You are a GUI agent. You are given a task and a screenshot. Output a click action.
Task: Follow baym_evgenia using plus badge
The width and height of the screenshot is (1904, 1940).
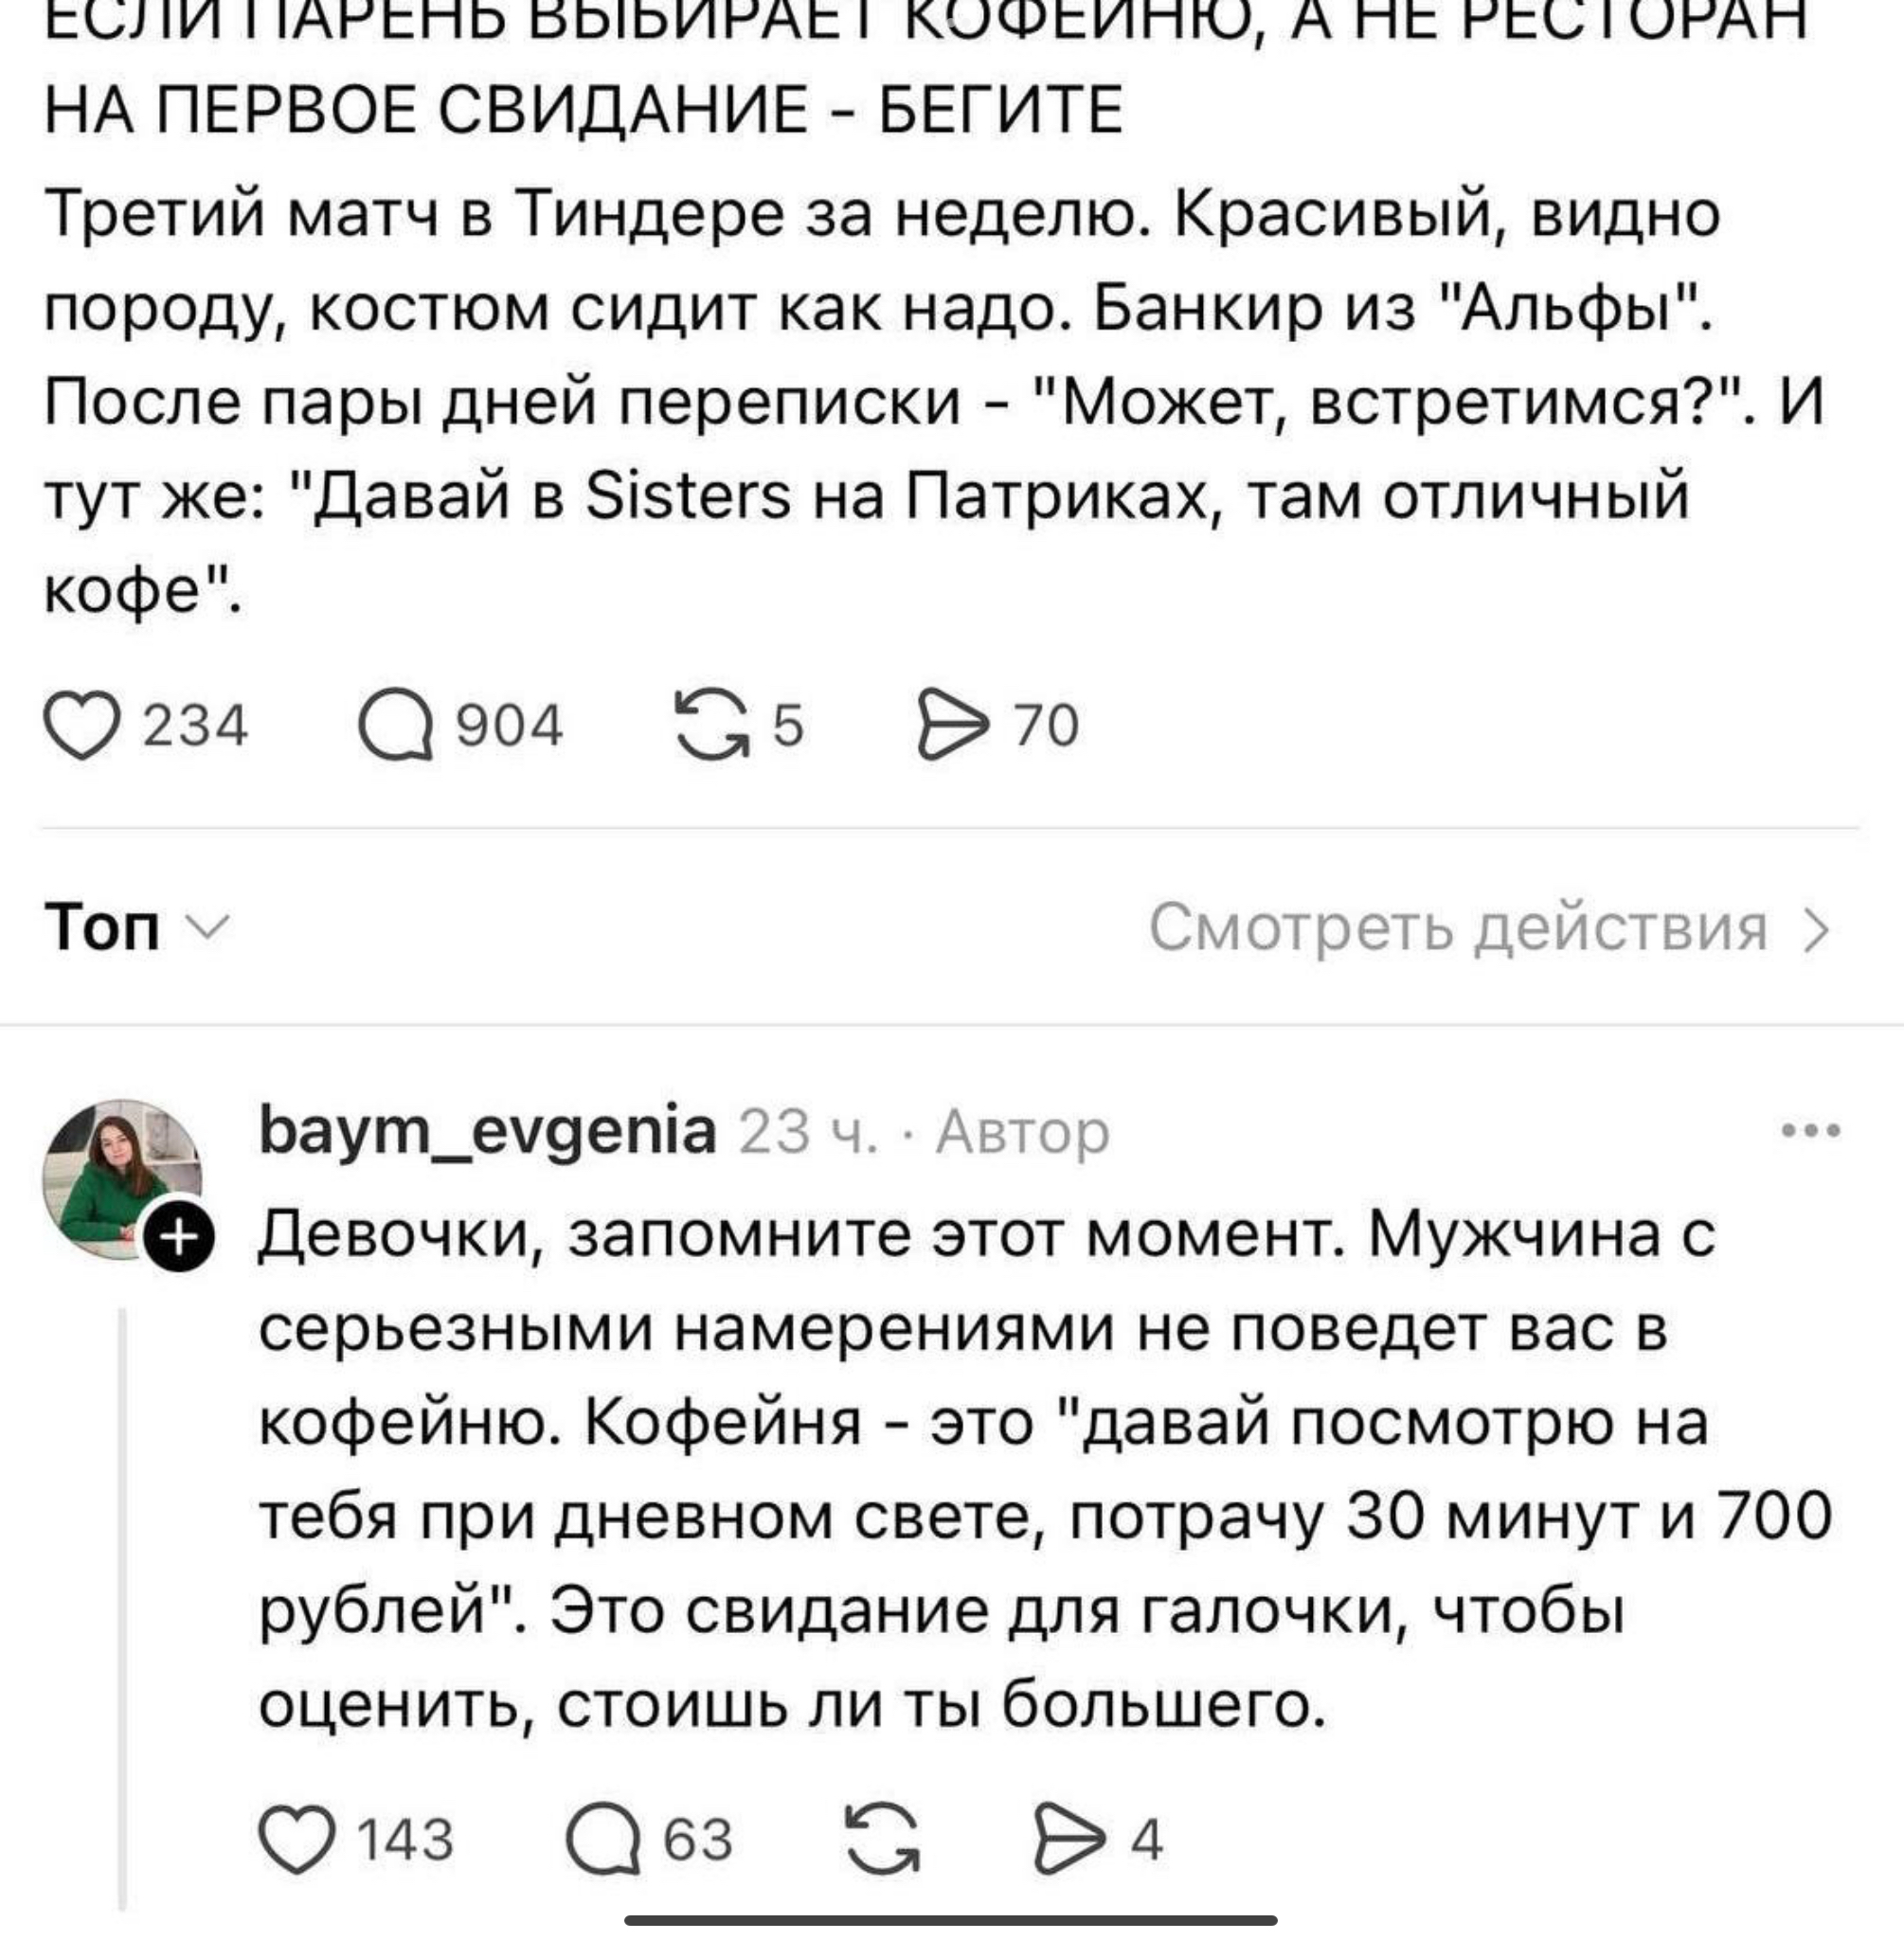179,1238
